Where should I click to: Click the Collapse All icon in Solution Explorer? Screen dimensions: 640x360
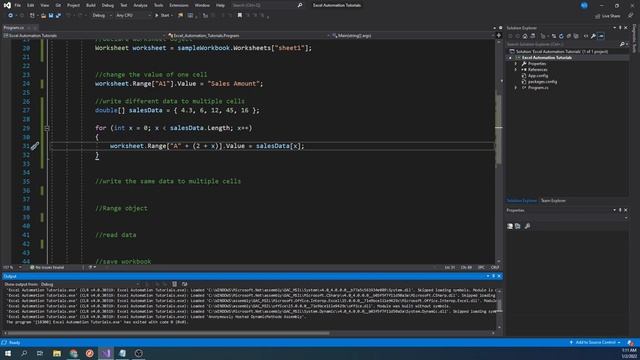569,36
